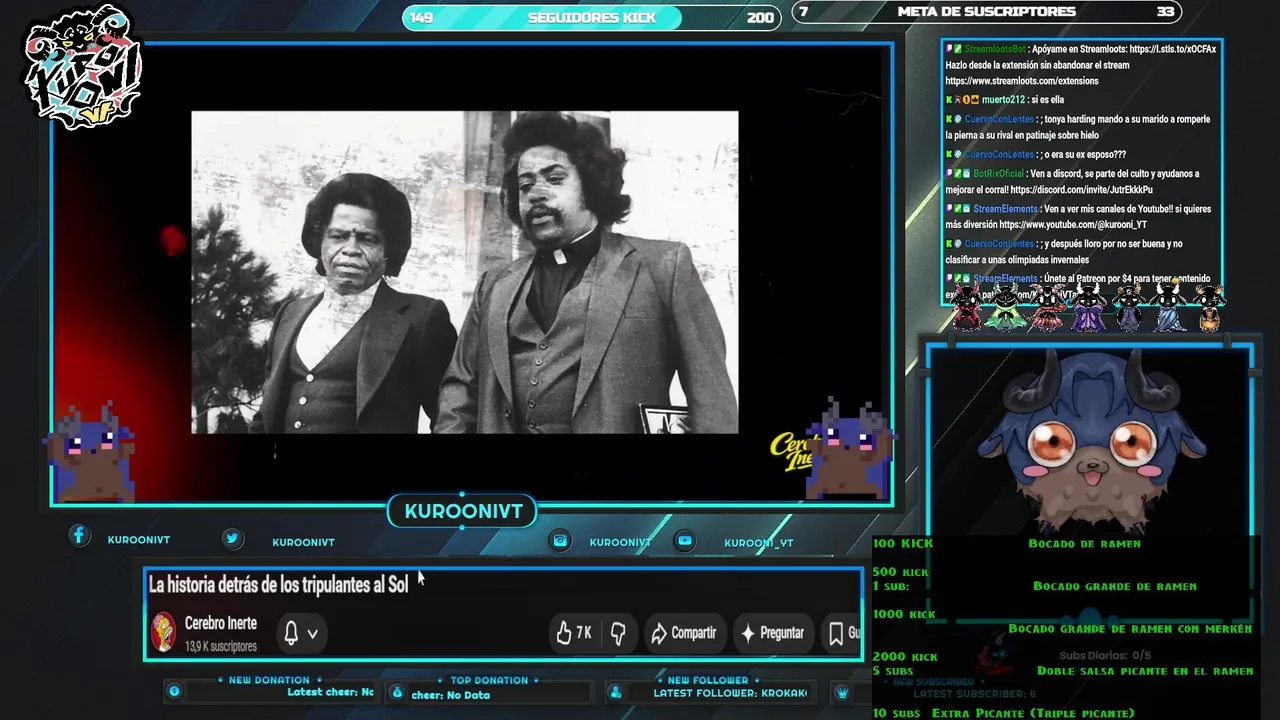Click the 'tonya harding mando' chat message

1078,127
